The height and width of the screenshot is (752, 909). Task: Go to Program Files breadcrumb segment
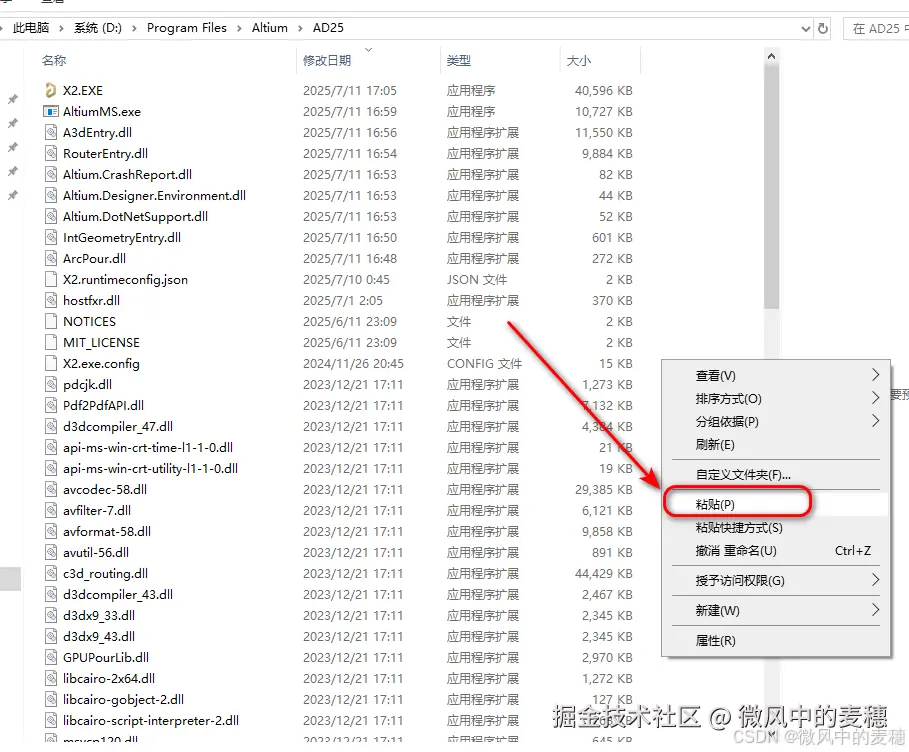click(187, 28)
